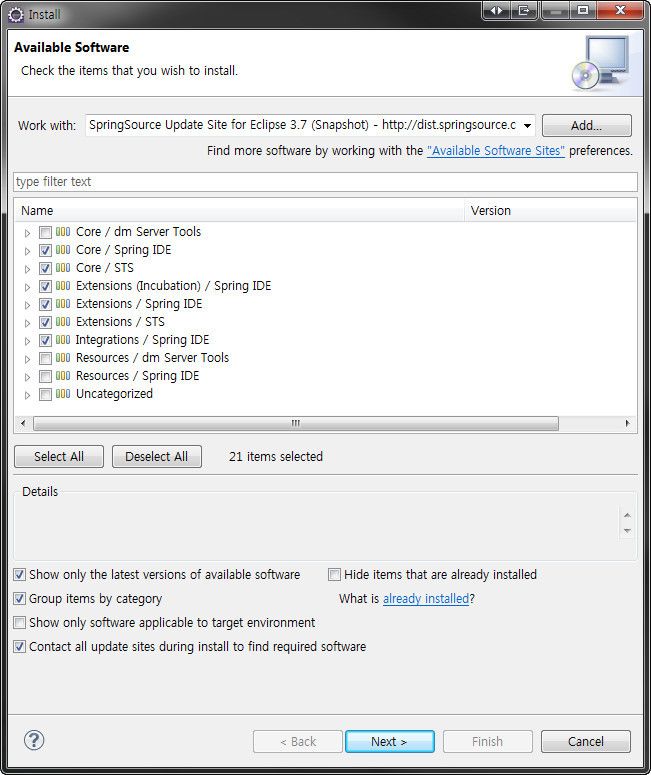Viewport: 651px width, 775px height.
Task: Click the type filter text field
Action: point(325,182)
